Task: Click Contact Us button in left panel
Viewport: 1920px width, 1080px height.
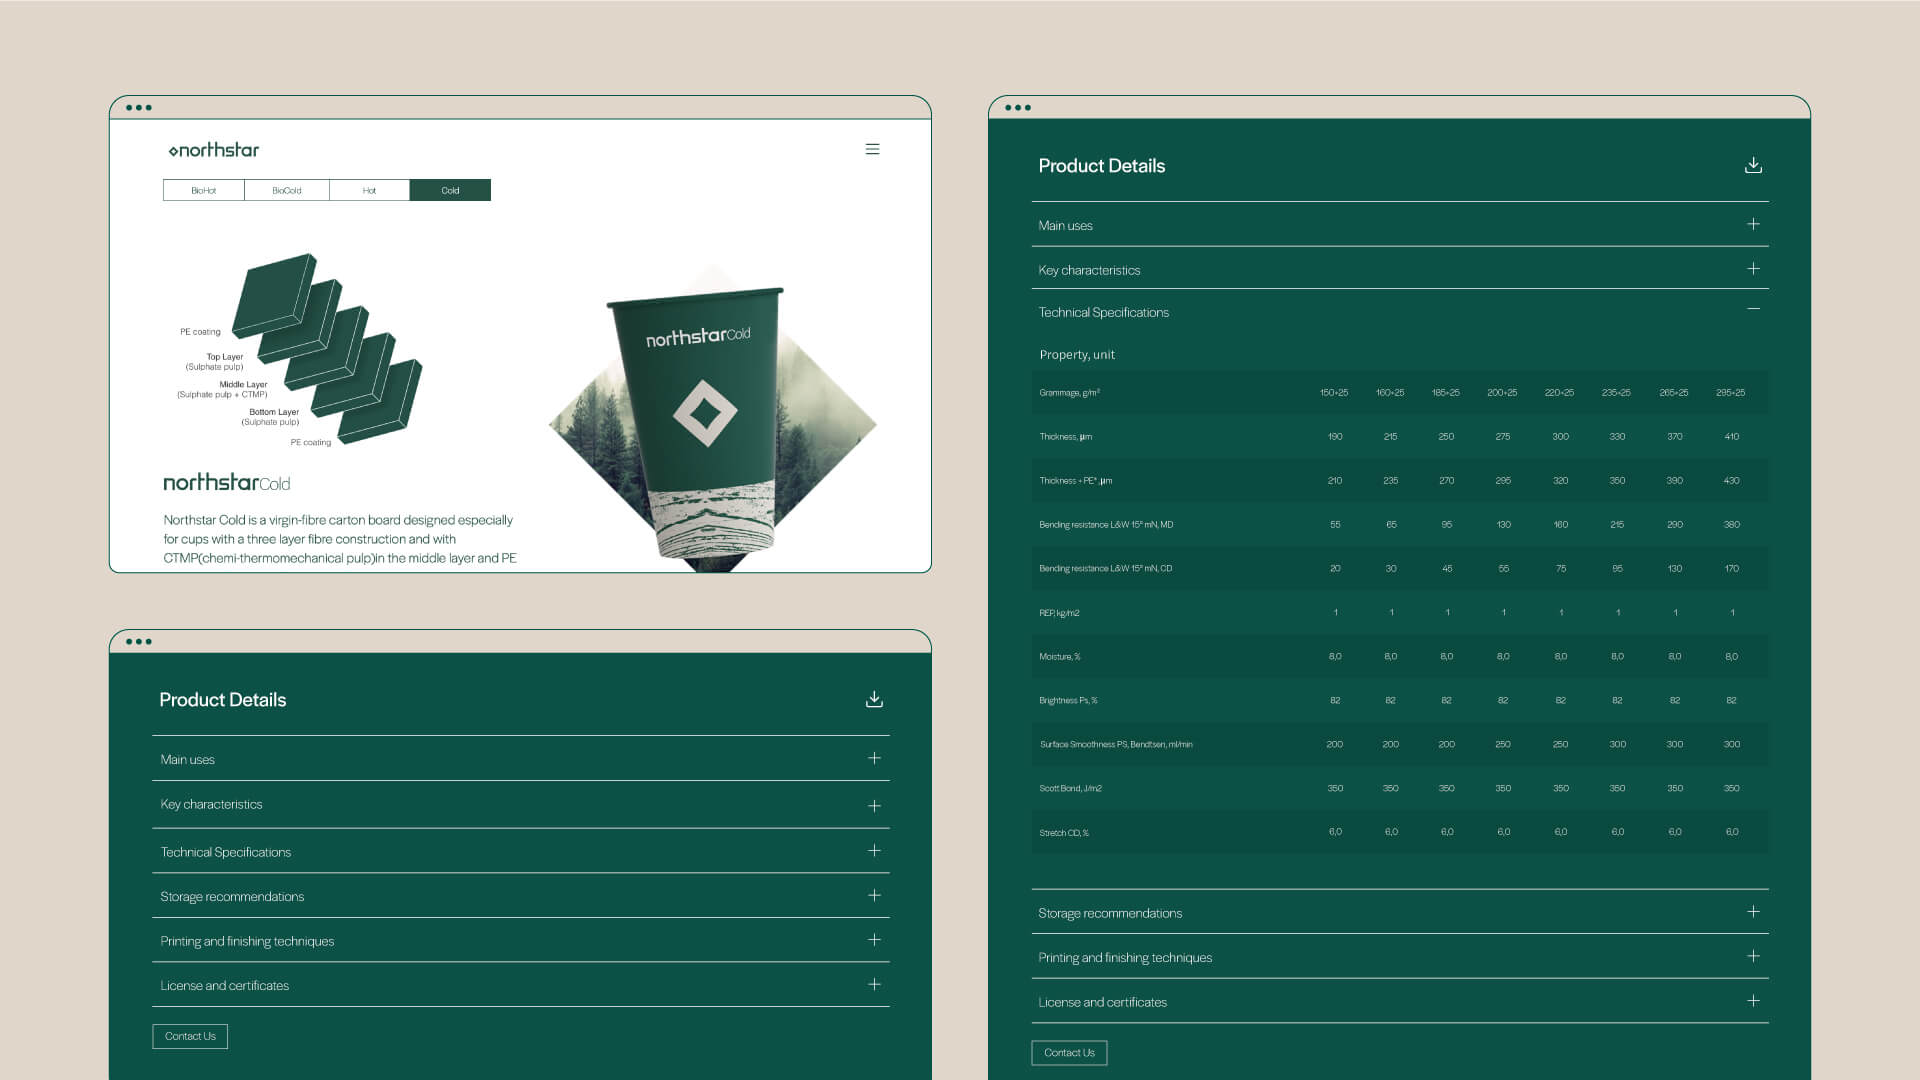Action: pos(190,1036)
